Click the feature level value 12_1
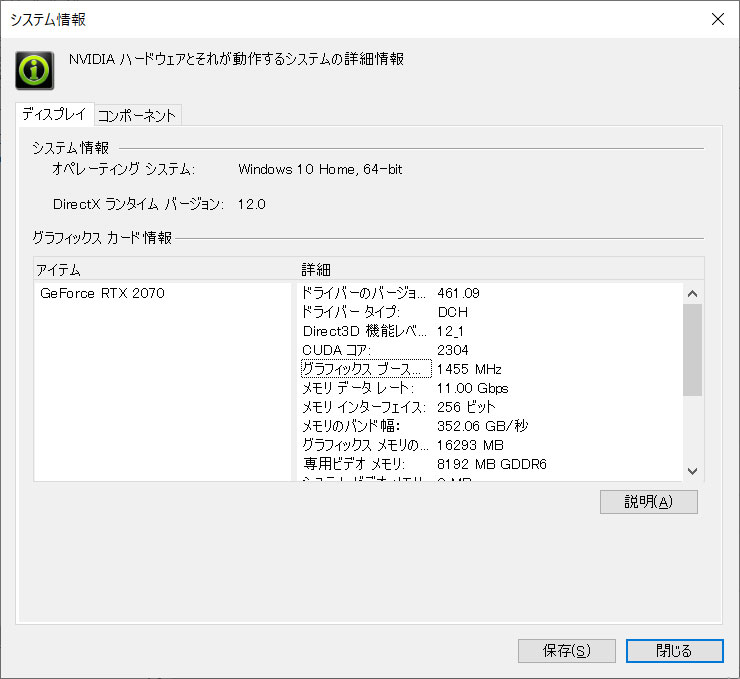The width and height of the screenshot is (740, 679). pyautogui.click(x=450, y=331)
